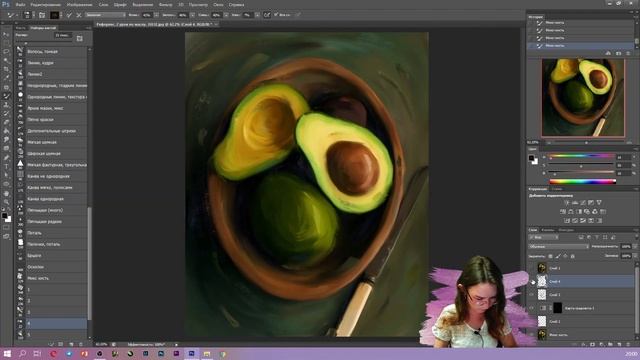This screenshot has width=640, height=360.
Task: Select brush preset Канва однородная
Action: 57,199
